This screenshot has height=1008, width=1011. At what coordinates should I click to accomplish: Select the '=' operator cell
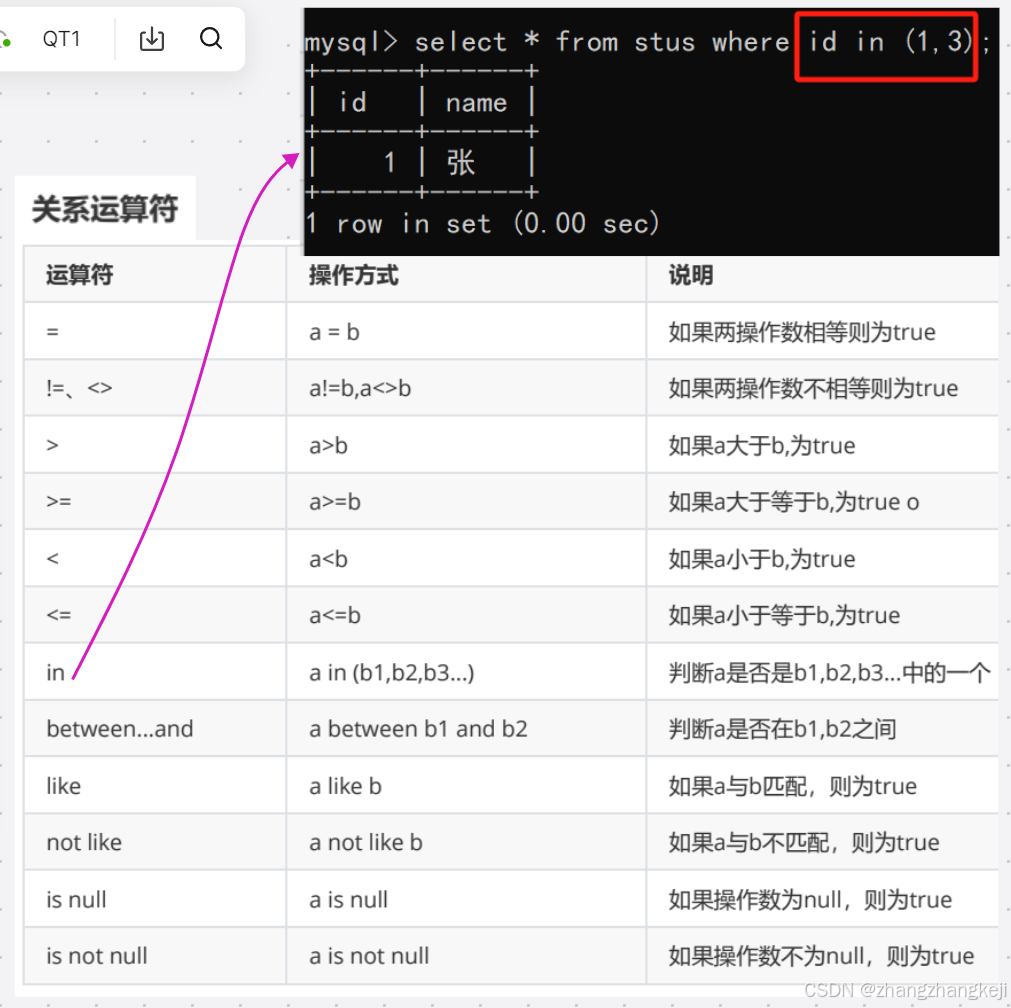click(x=155, y=331)
